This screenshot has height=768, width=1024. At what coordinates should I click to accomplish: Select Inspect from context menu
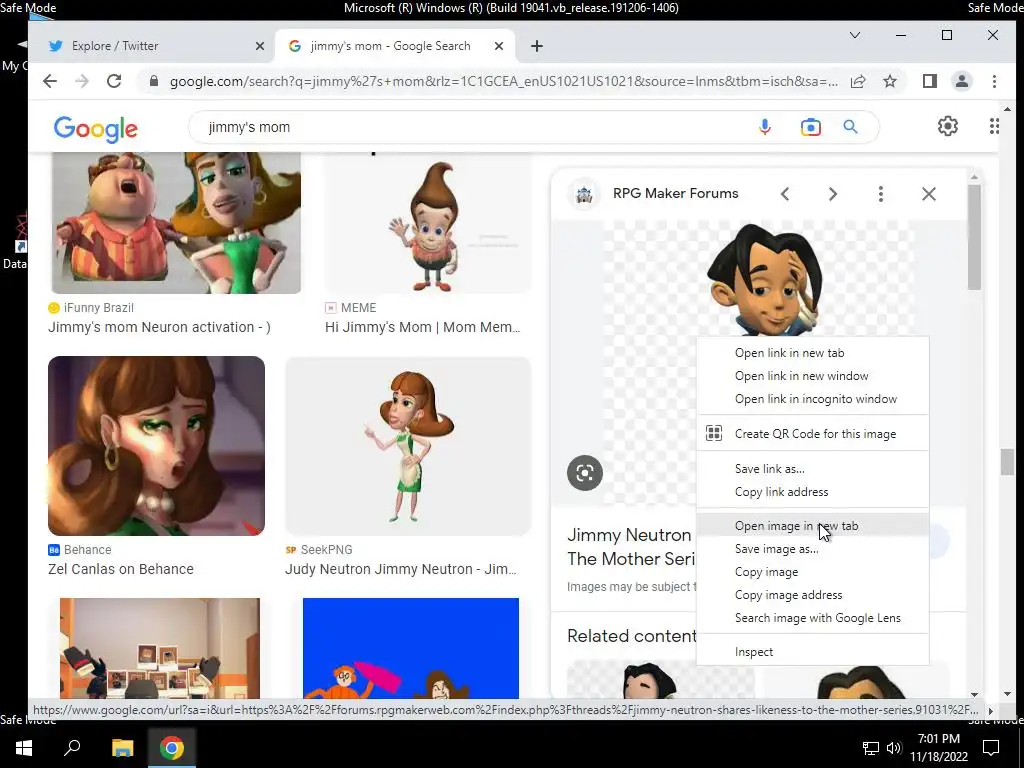812,652
